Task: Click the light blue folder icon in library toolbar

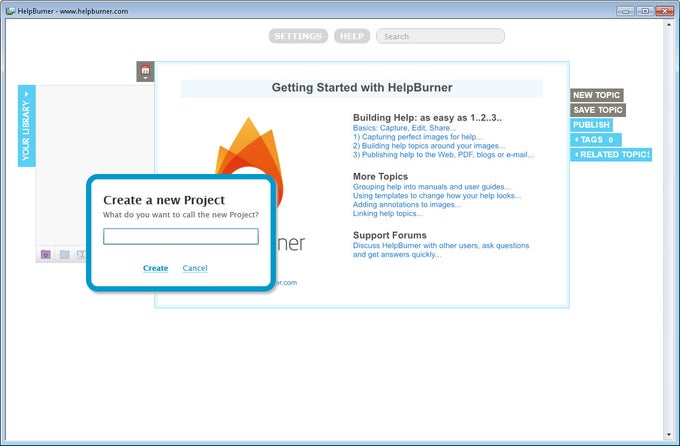Action: pyautogui.click(x=65, y=254)
